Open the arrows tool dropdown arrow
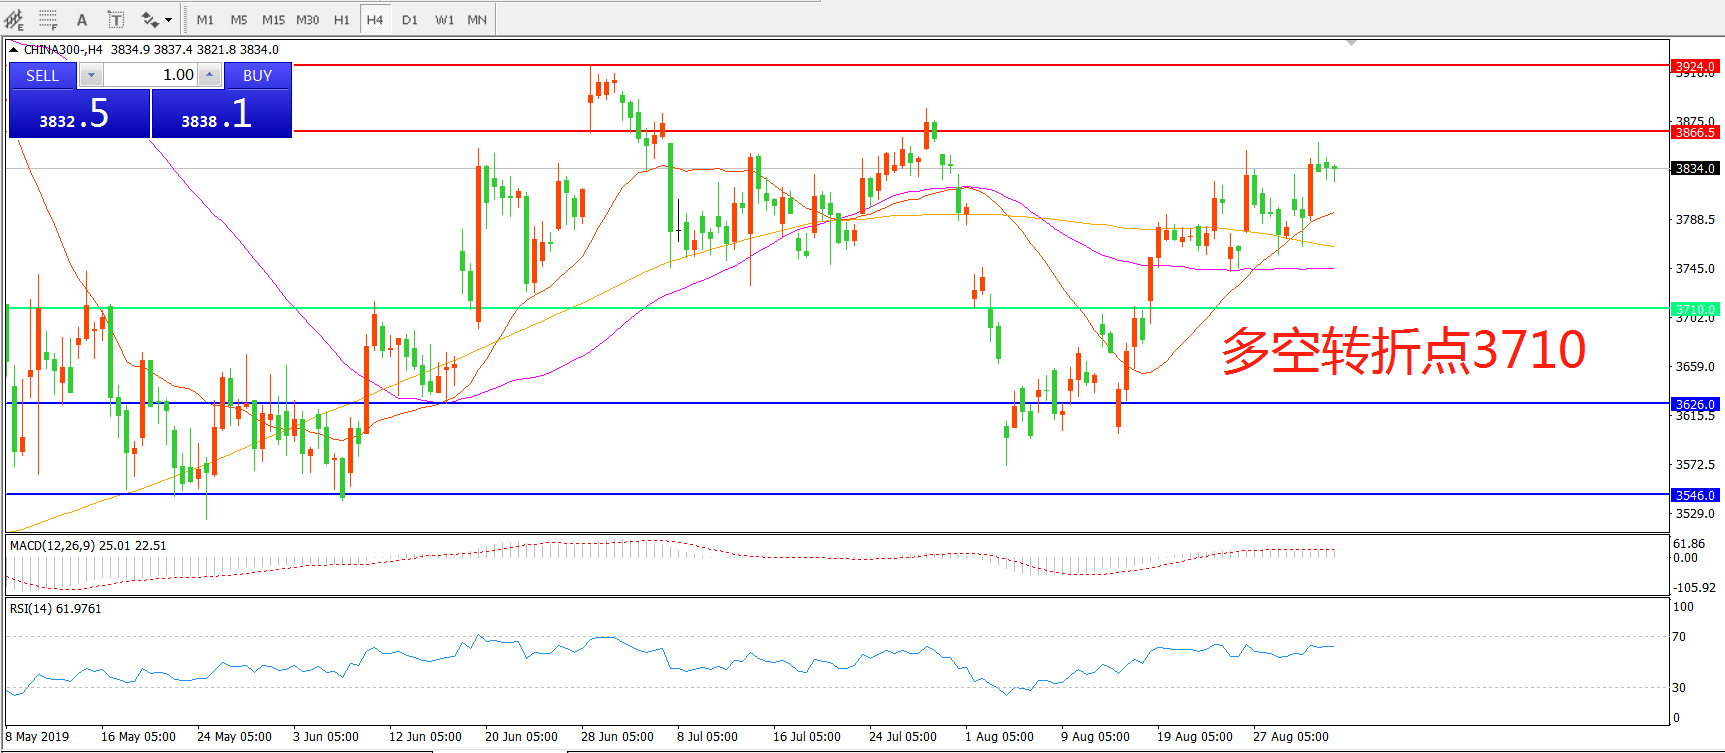Screen dimensions: 1725x753 pyautogui.click(x=168, y=19)
